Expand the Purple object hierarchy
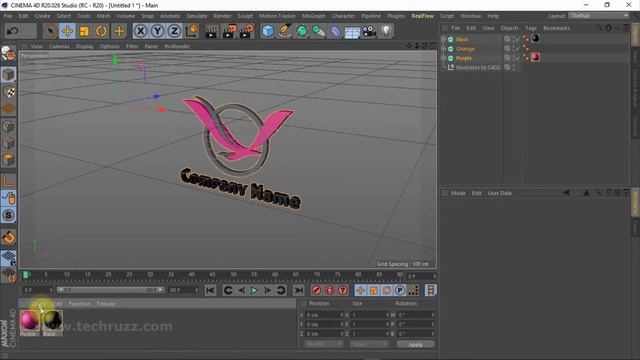 click(444, 58)
